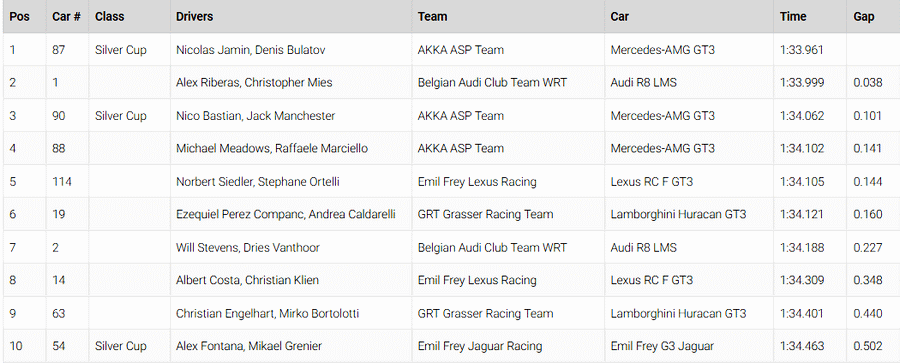The image size is (900, 363).
Task: Click the Car # column header
Action: click(x=67, y=17)
